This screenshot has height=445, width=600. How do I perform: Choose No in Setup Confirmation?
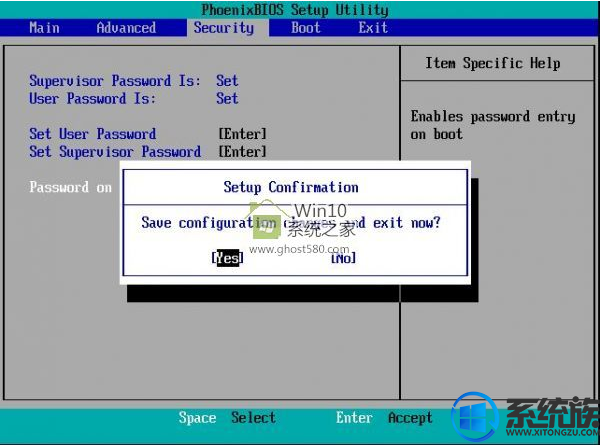(343, 258)
